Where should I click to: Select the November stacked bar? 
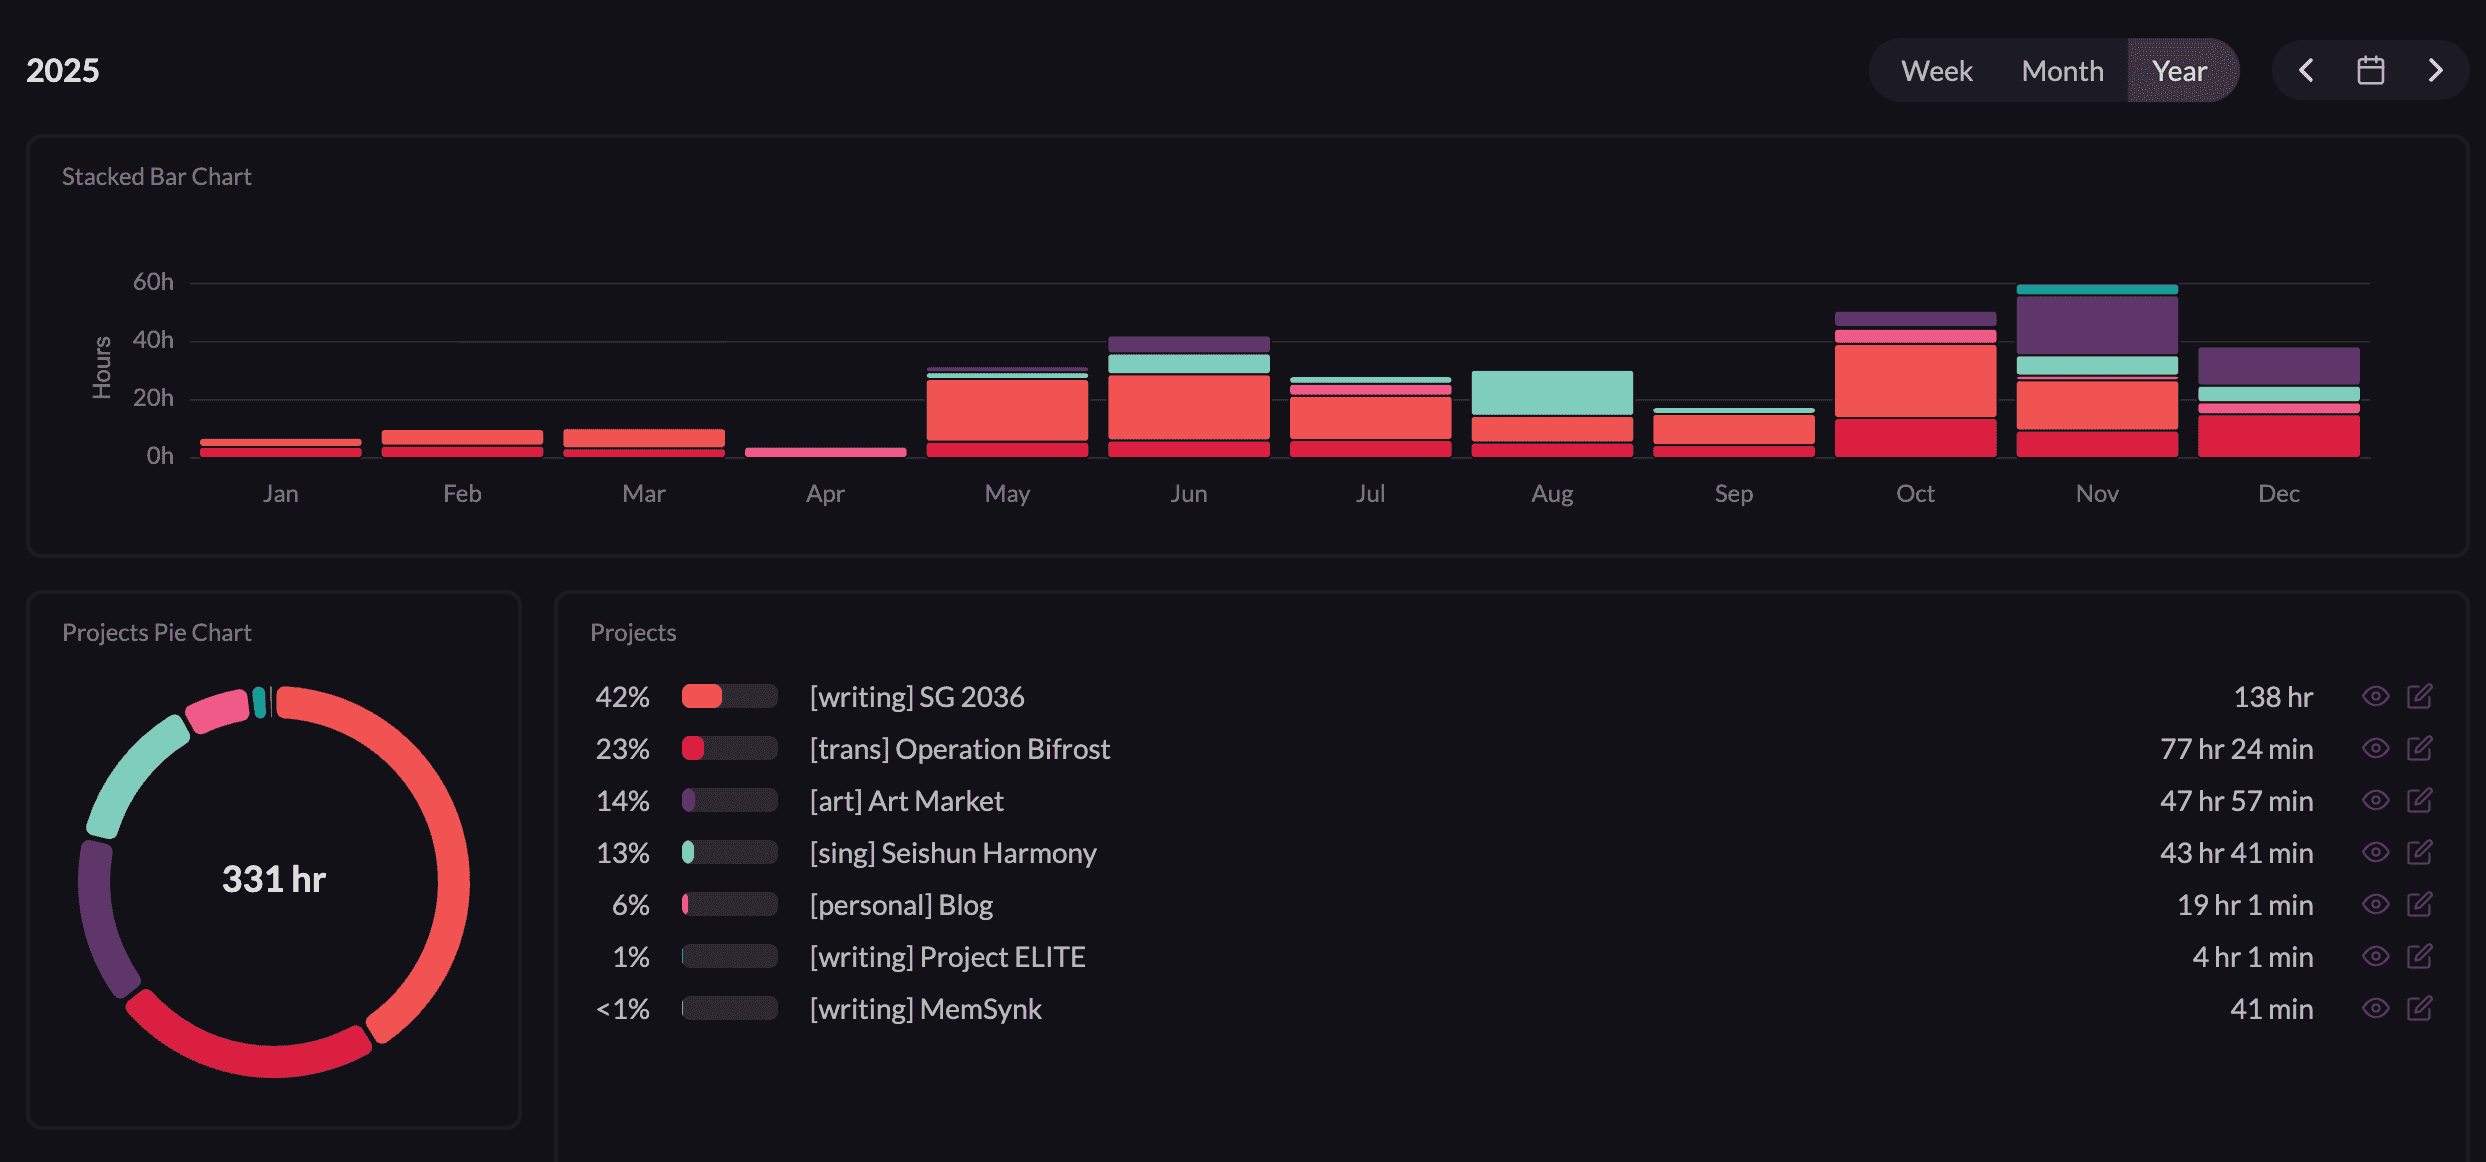coord(2097,371)
